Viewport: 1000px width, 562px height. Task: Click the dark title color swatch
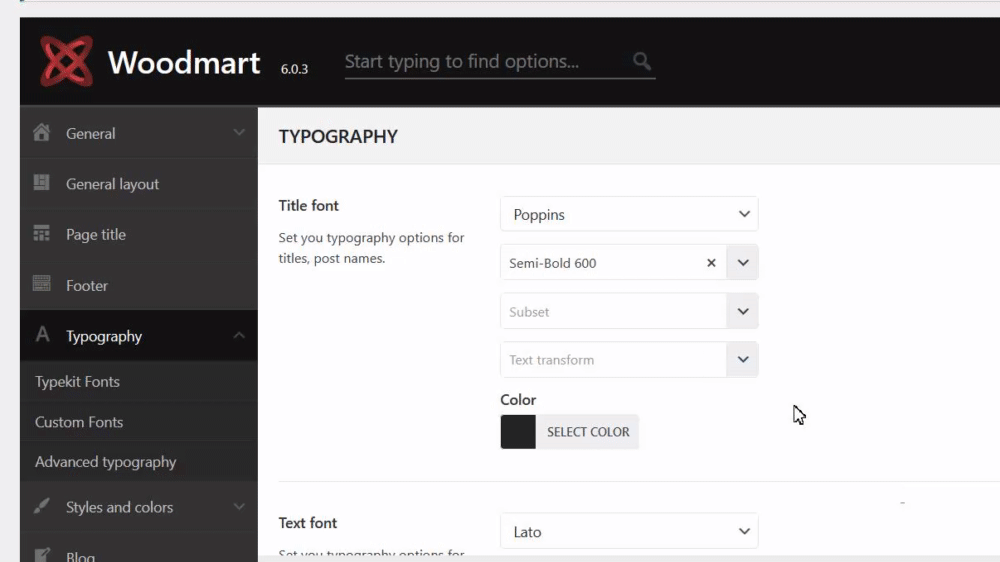click(518, 432)
